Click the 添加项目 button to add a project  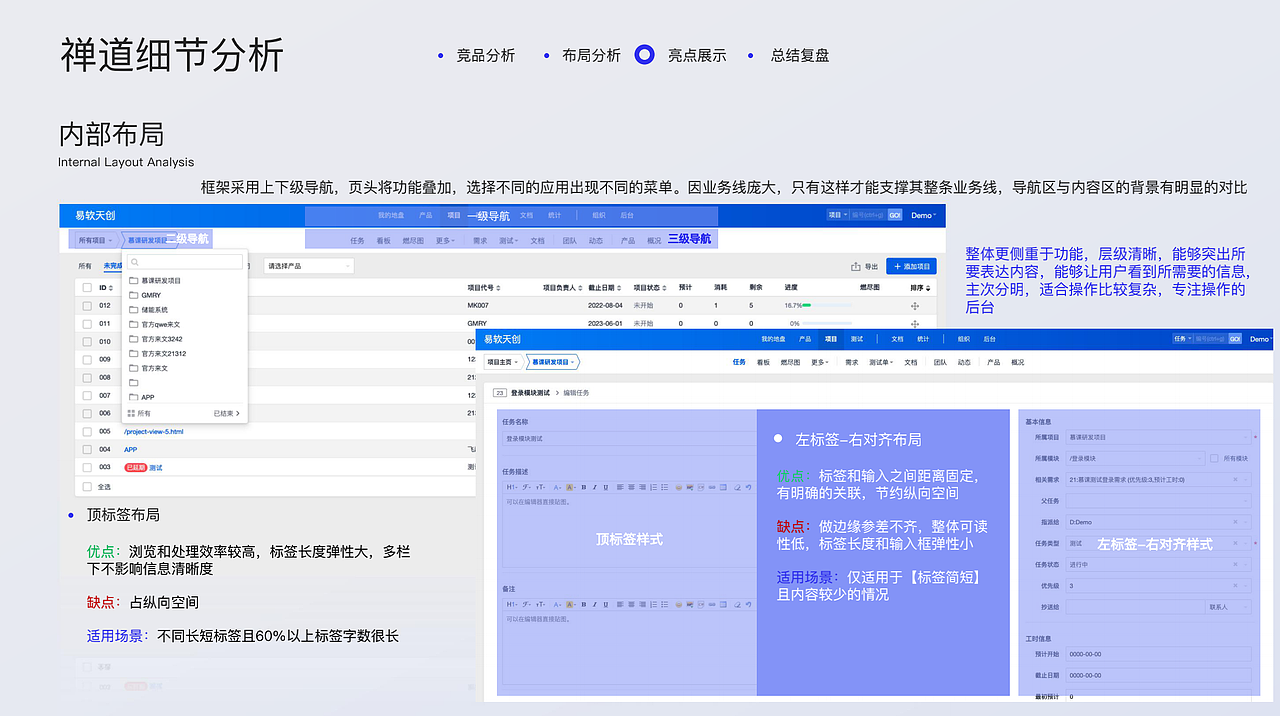coord(911,266)
